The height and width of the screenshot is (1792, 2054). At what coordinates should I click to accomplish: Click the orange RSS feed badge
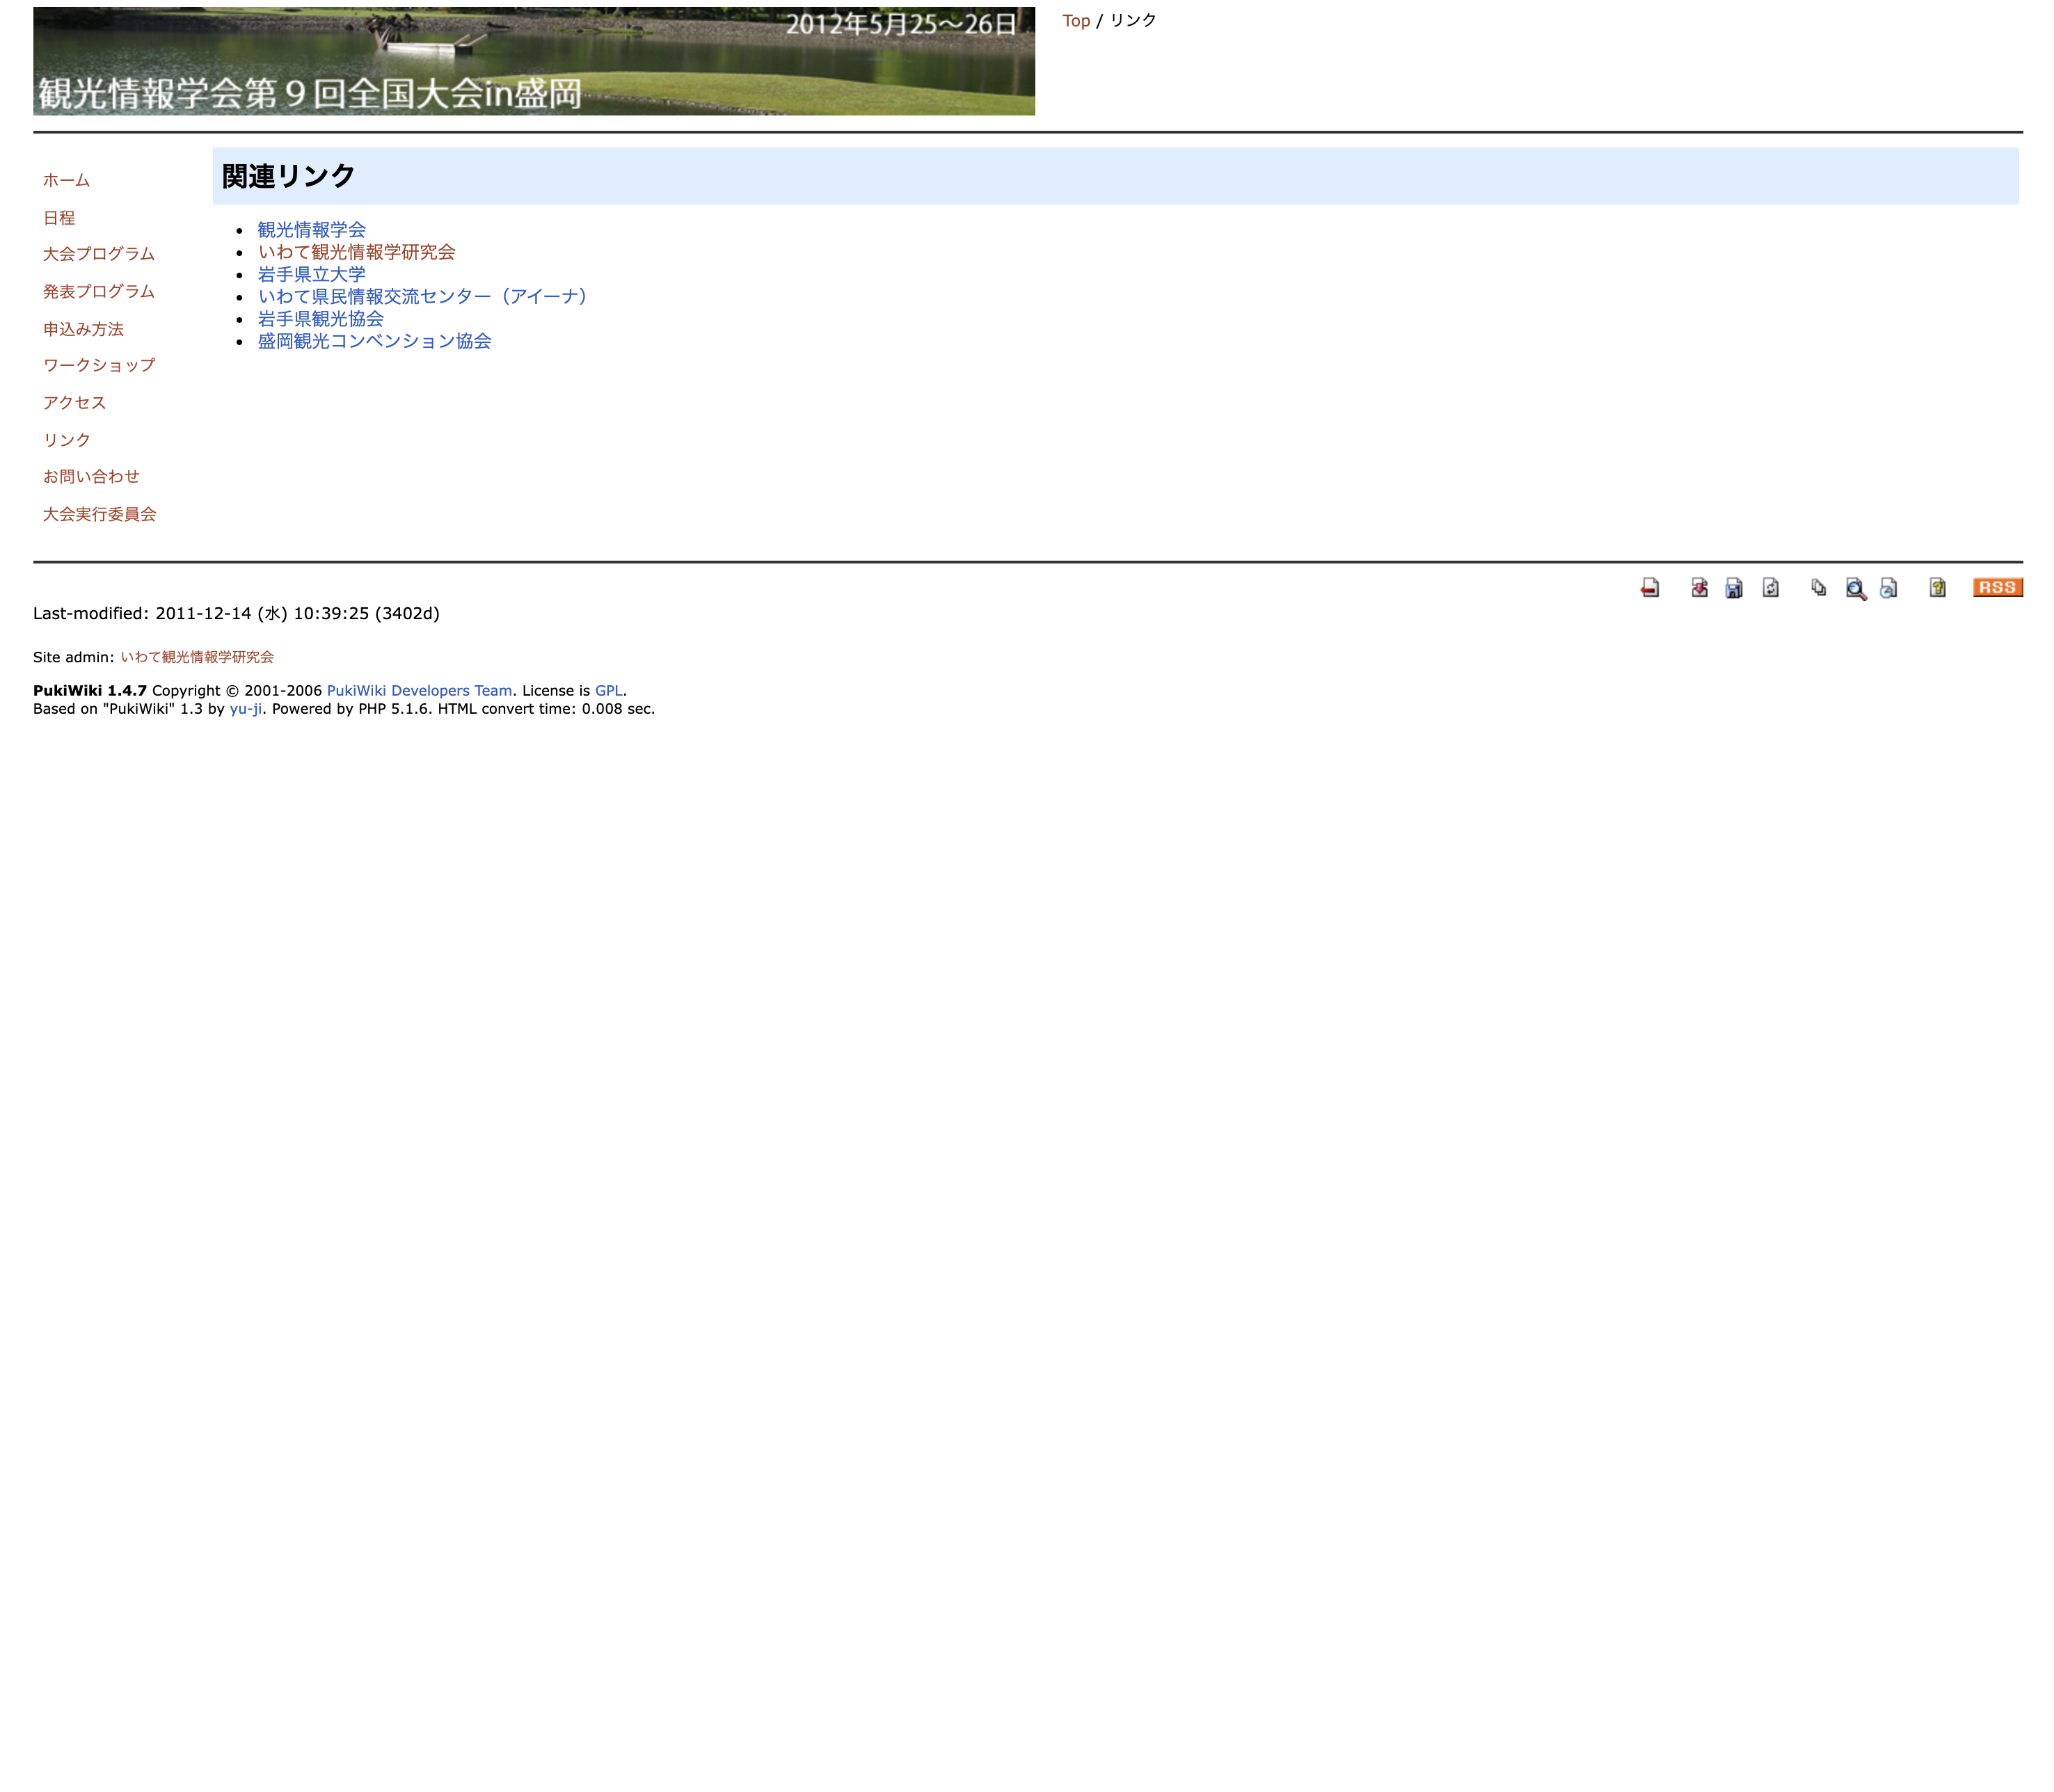1997,587
